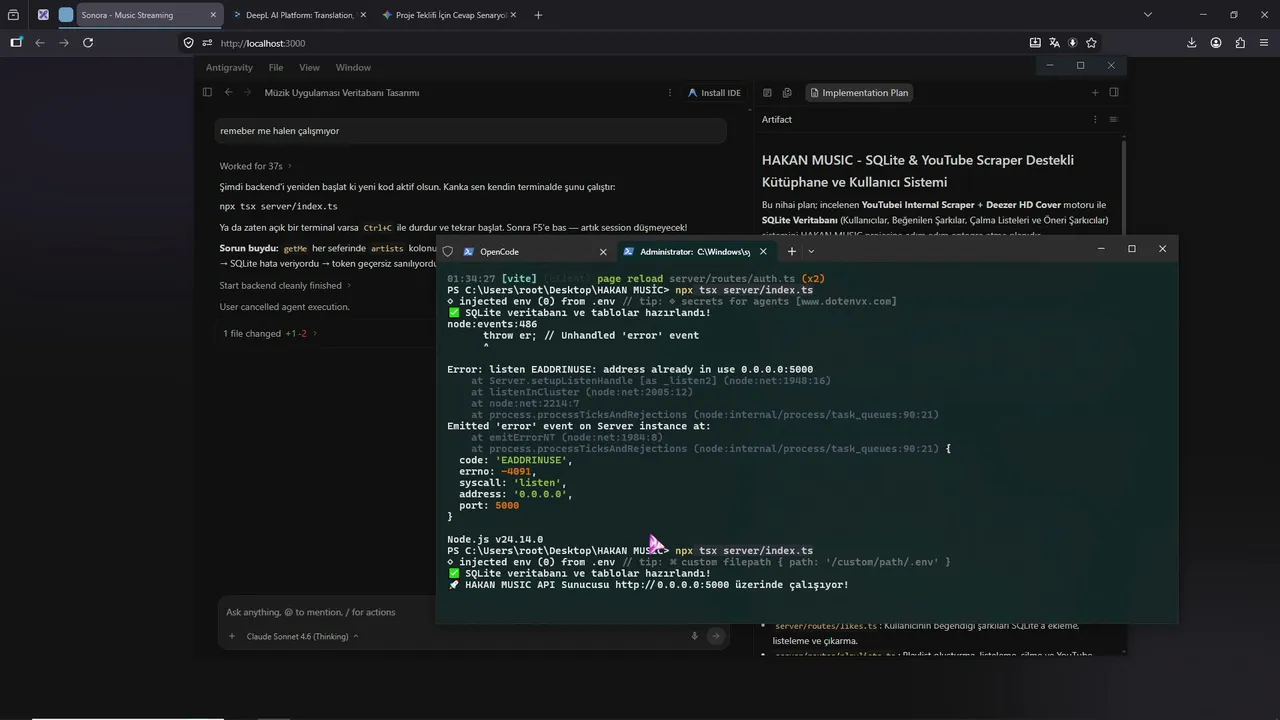Open the browser extensions icon
Image resolution: width=1280 pixels, height=720 pixels.
pos(1240,43)
